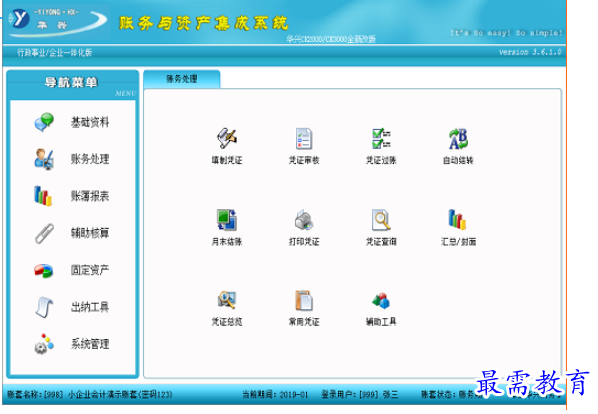The width and height of the screenshot is (598, 414).
Task: Click the 账簿报表 books icon in sidebar
Action: (x=43, y=196)
